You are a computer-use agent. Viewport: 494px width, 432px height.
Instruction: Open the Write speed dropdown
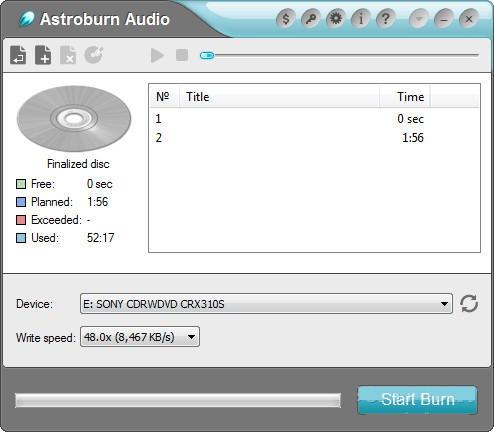(140, 337)
